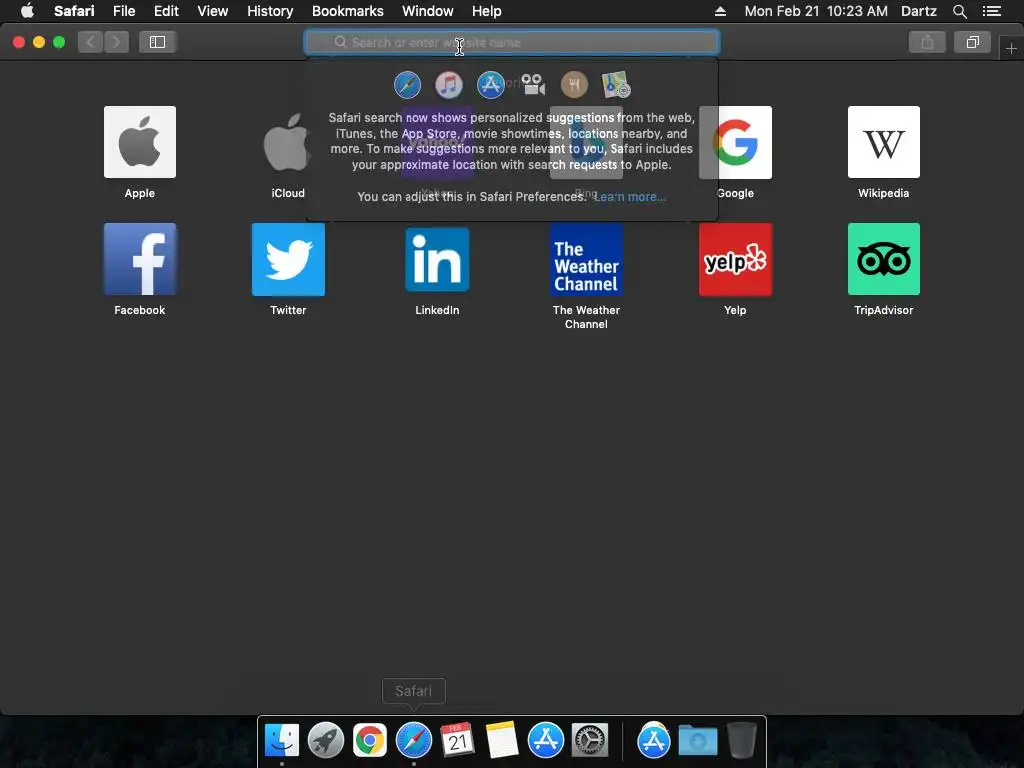The image size is (1024, 768).
Task: Open the Apple favorite tile
Action: point(140,142)
